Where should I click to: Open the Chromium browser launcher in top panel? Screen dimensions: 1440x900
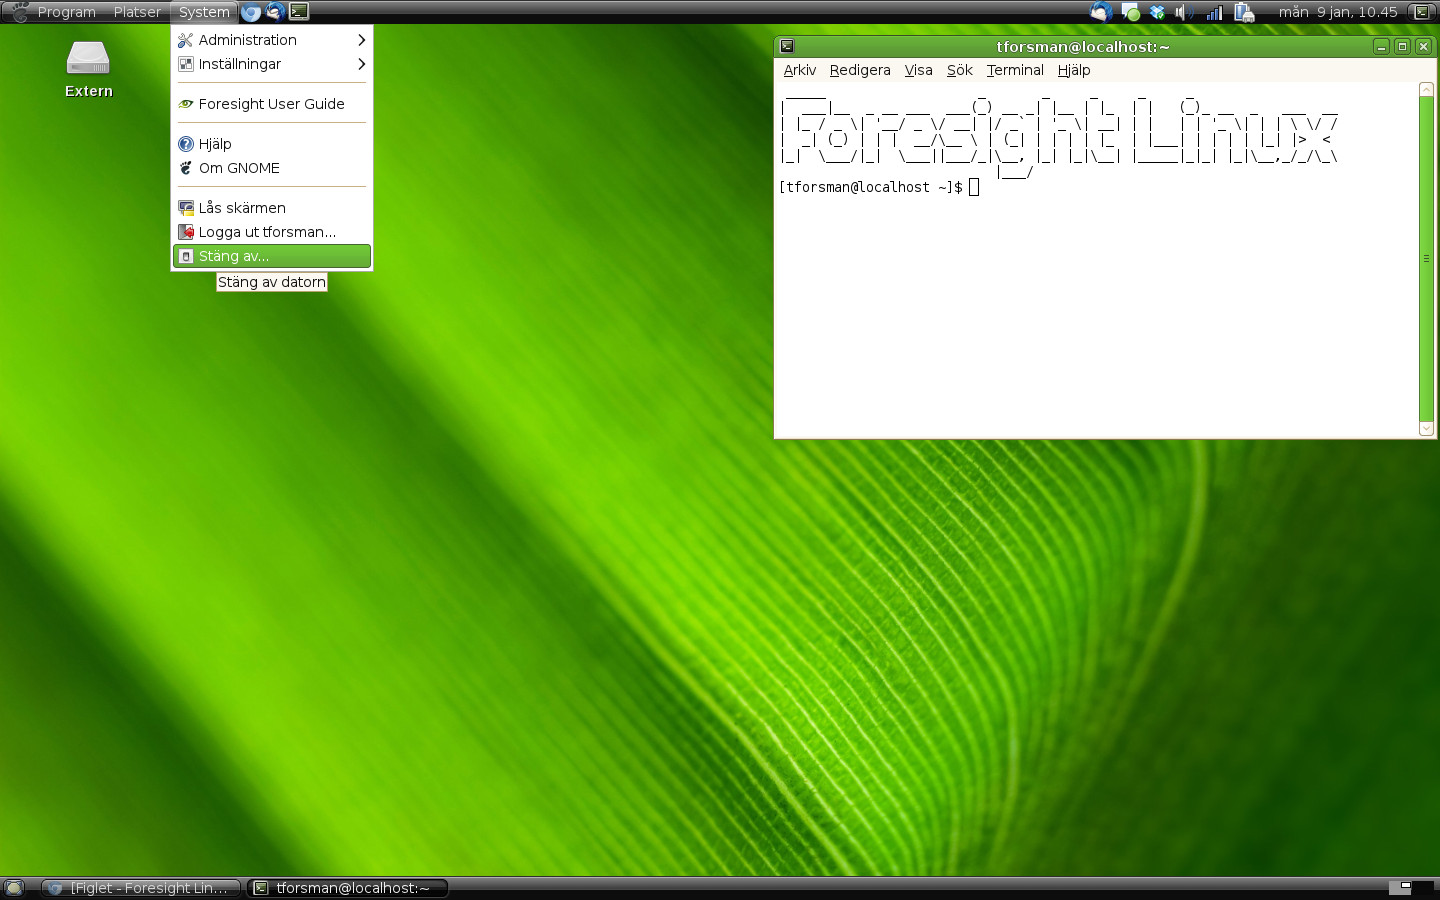(251, 12)
